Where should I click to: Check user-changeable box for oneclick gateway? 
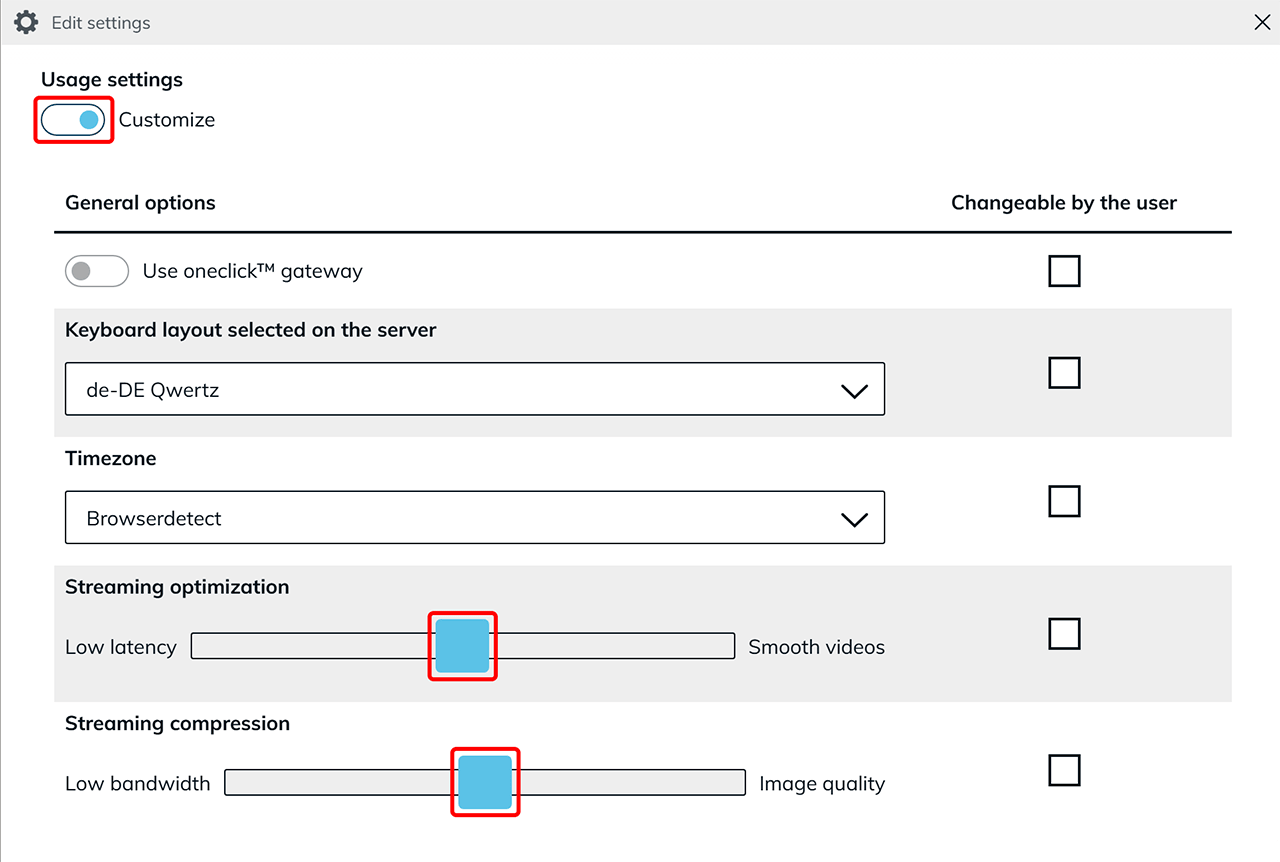(x=1064, y=271)
